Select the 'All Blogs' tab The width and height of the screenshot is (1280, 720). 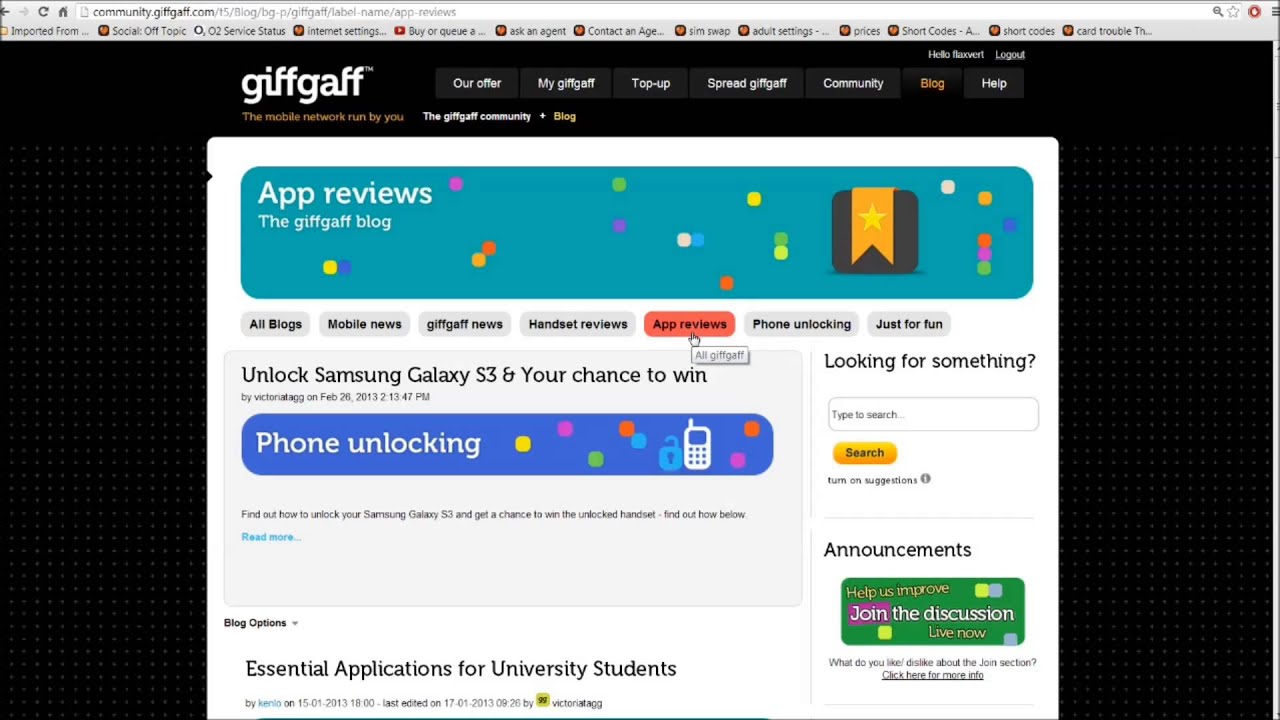point(275,324)
